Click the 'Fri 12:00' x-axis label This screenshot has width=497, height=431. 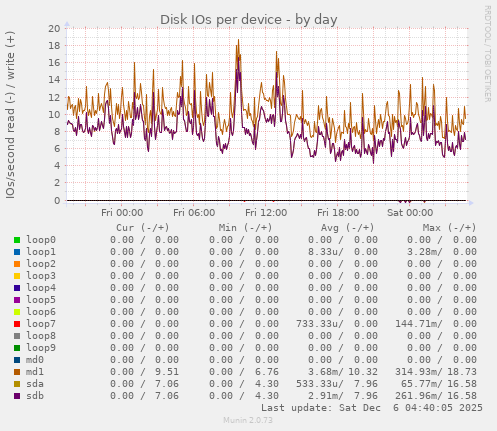(x=266, y=213)
